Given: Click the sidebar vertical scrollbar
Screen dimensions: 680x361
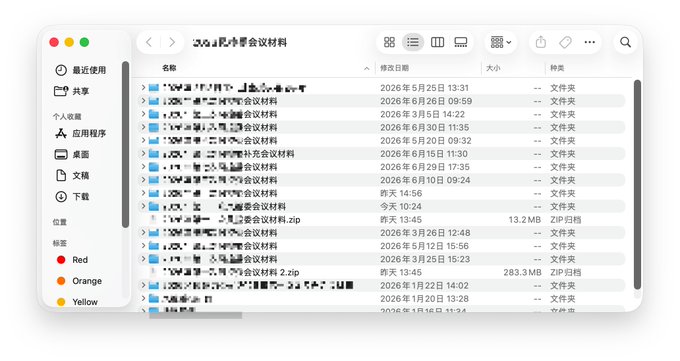Looking at the screenshot, I should (125, 144).
